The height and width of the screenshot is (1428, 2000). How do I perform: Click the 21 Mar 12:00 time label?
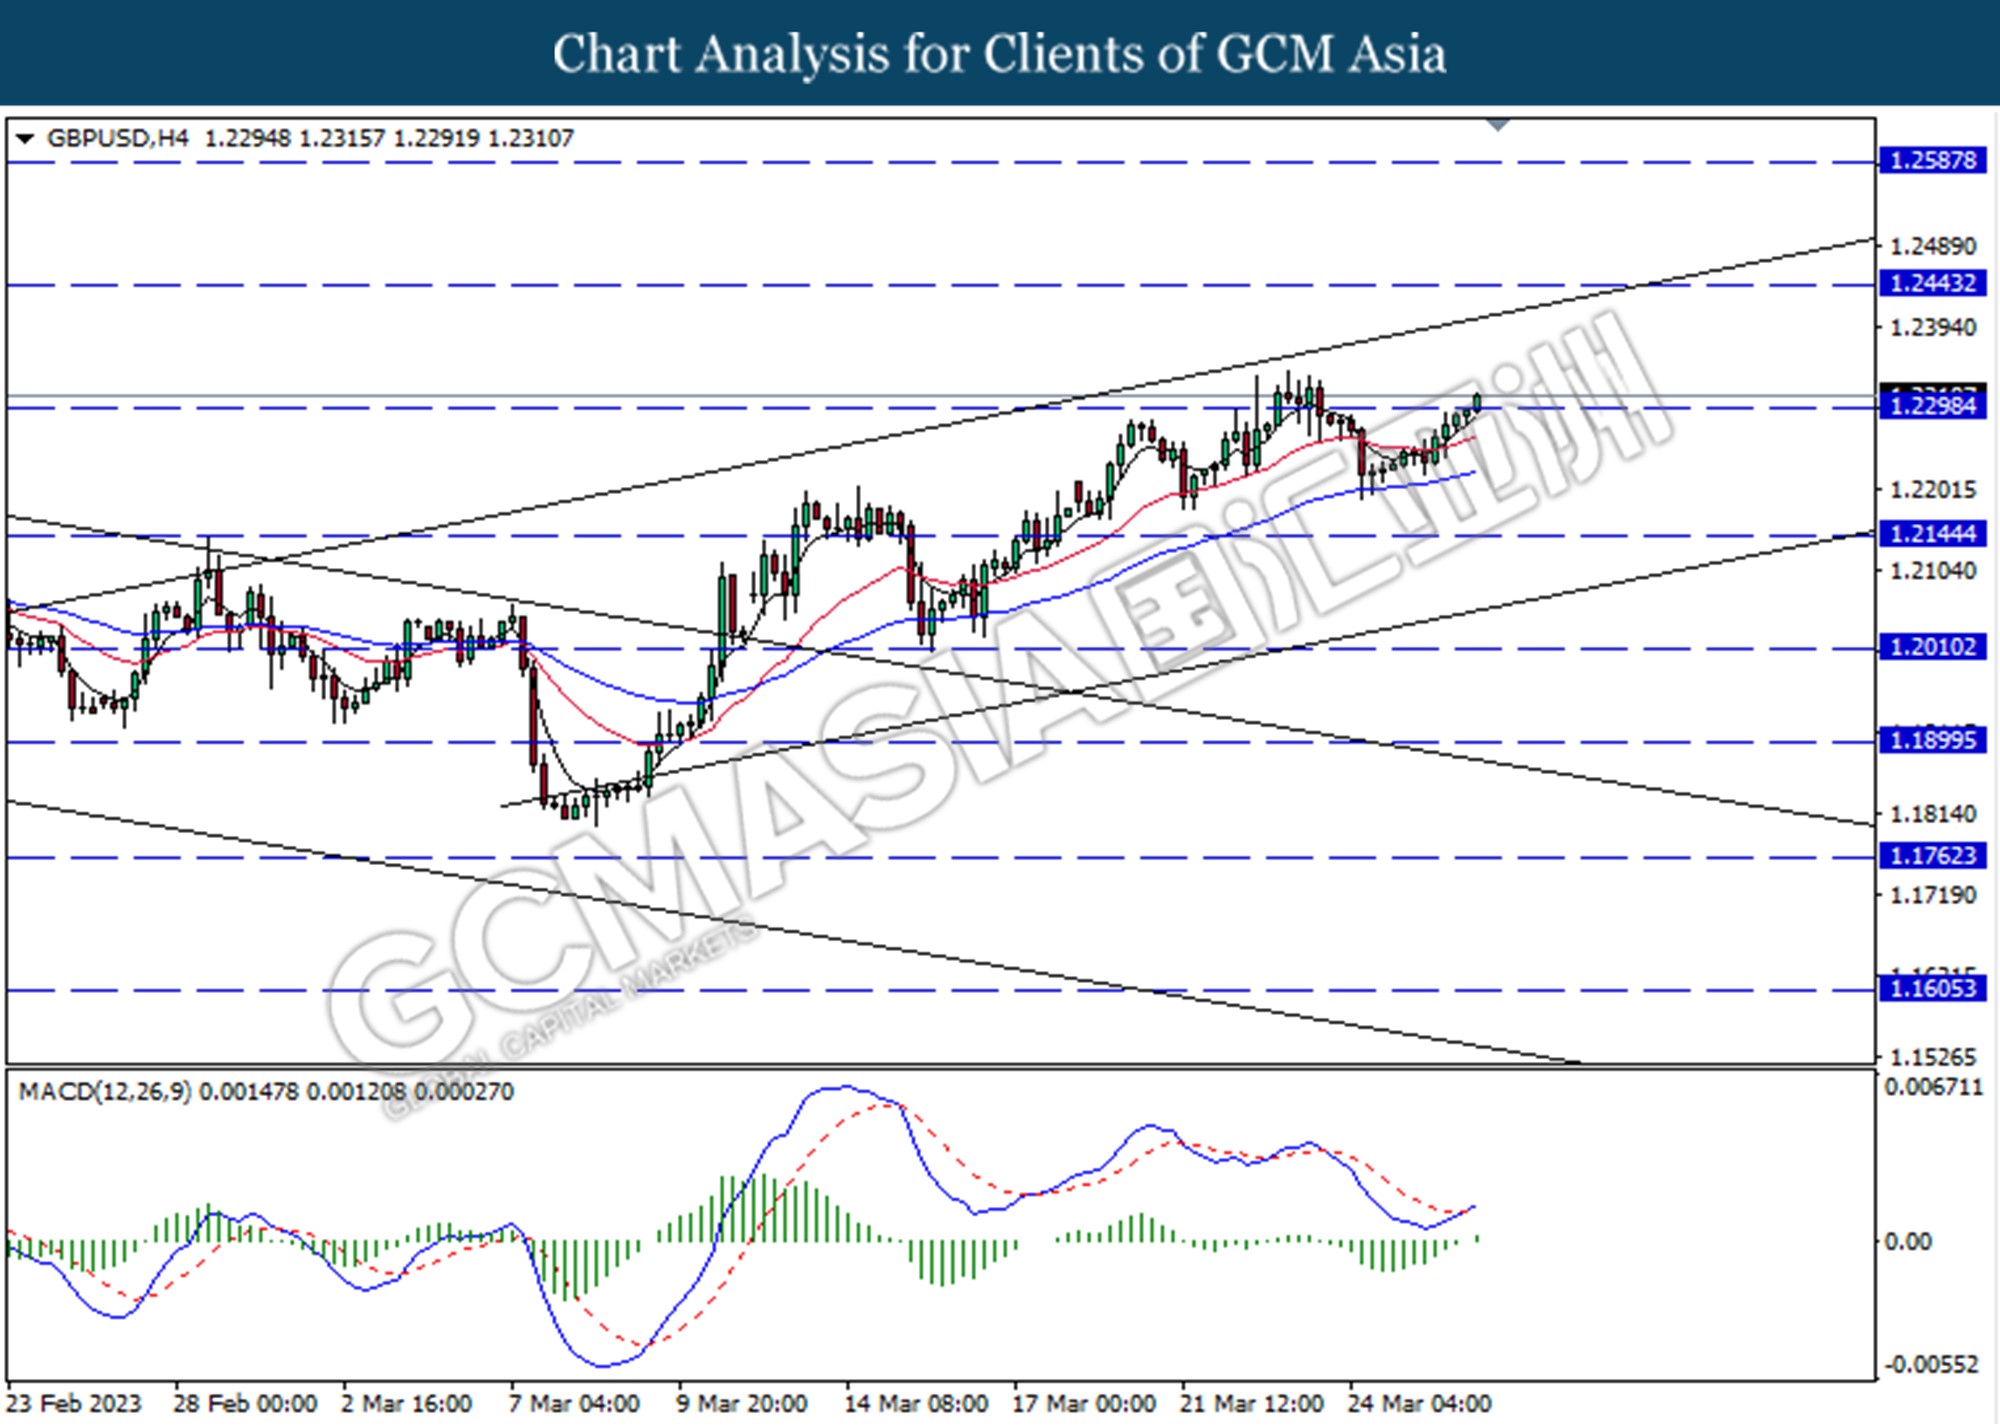pyautogui.click(x=1252, y=1404)
